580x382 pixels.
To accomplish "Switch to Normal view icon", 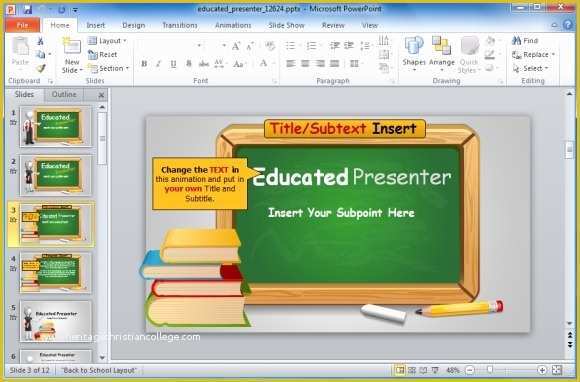I will (400, 370).
